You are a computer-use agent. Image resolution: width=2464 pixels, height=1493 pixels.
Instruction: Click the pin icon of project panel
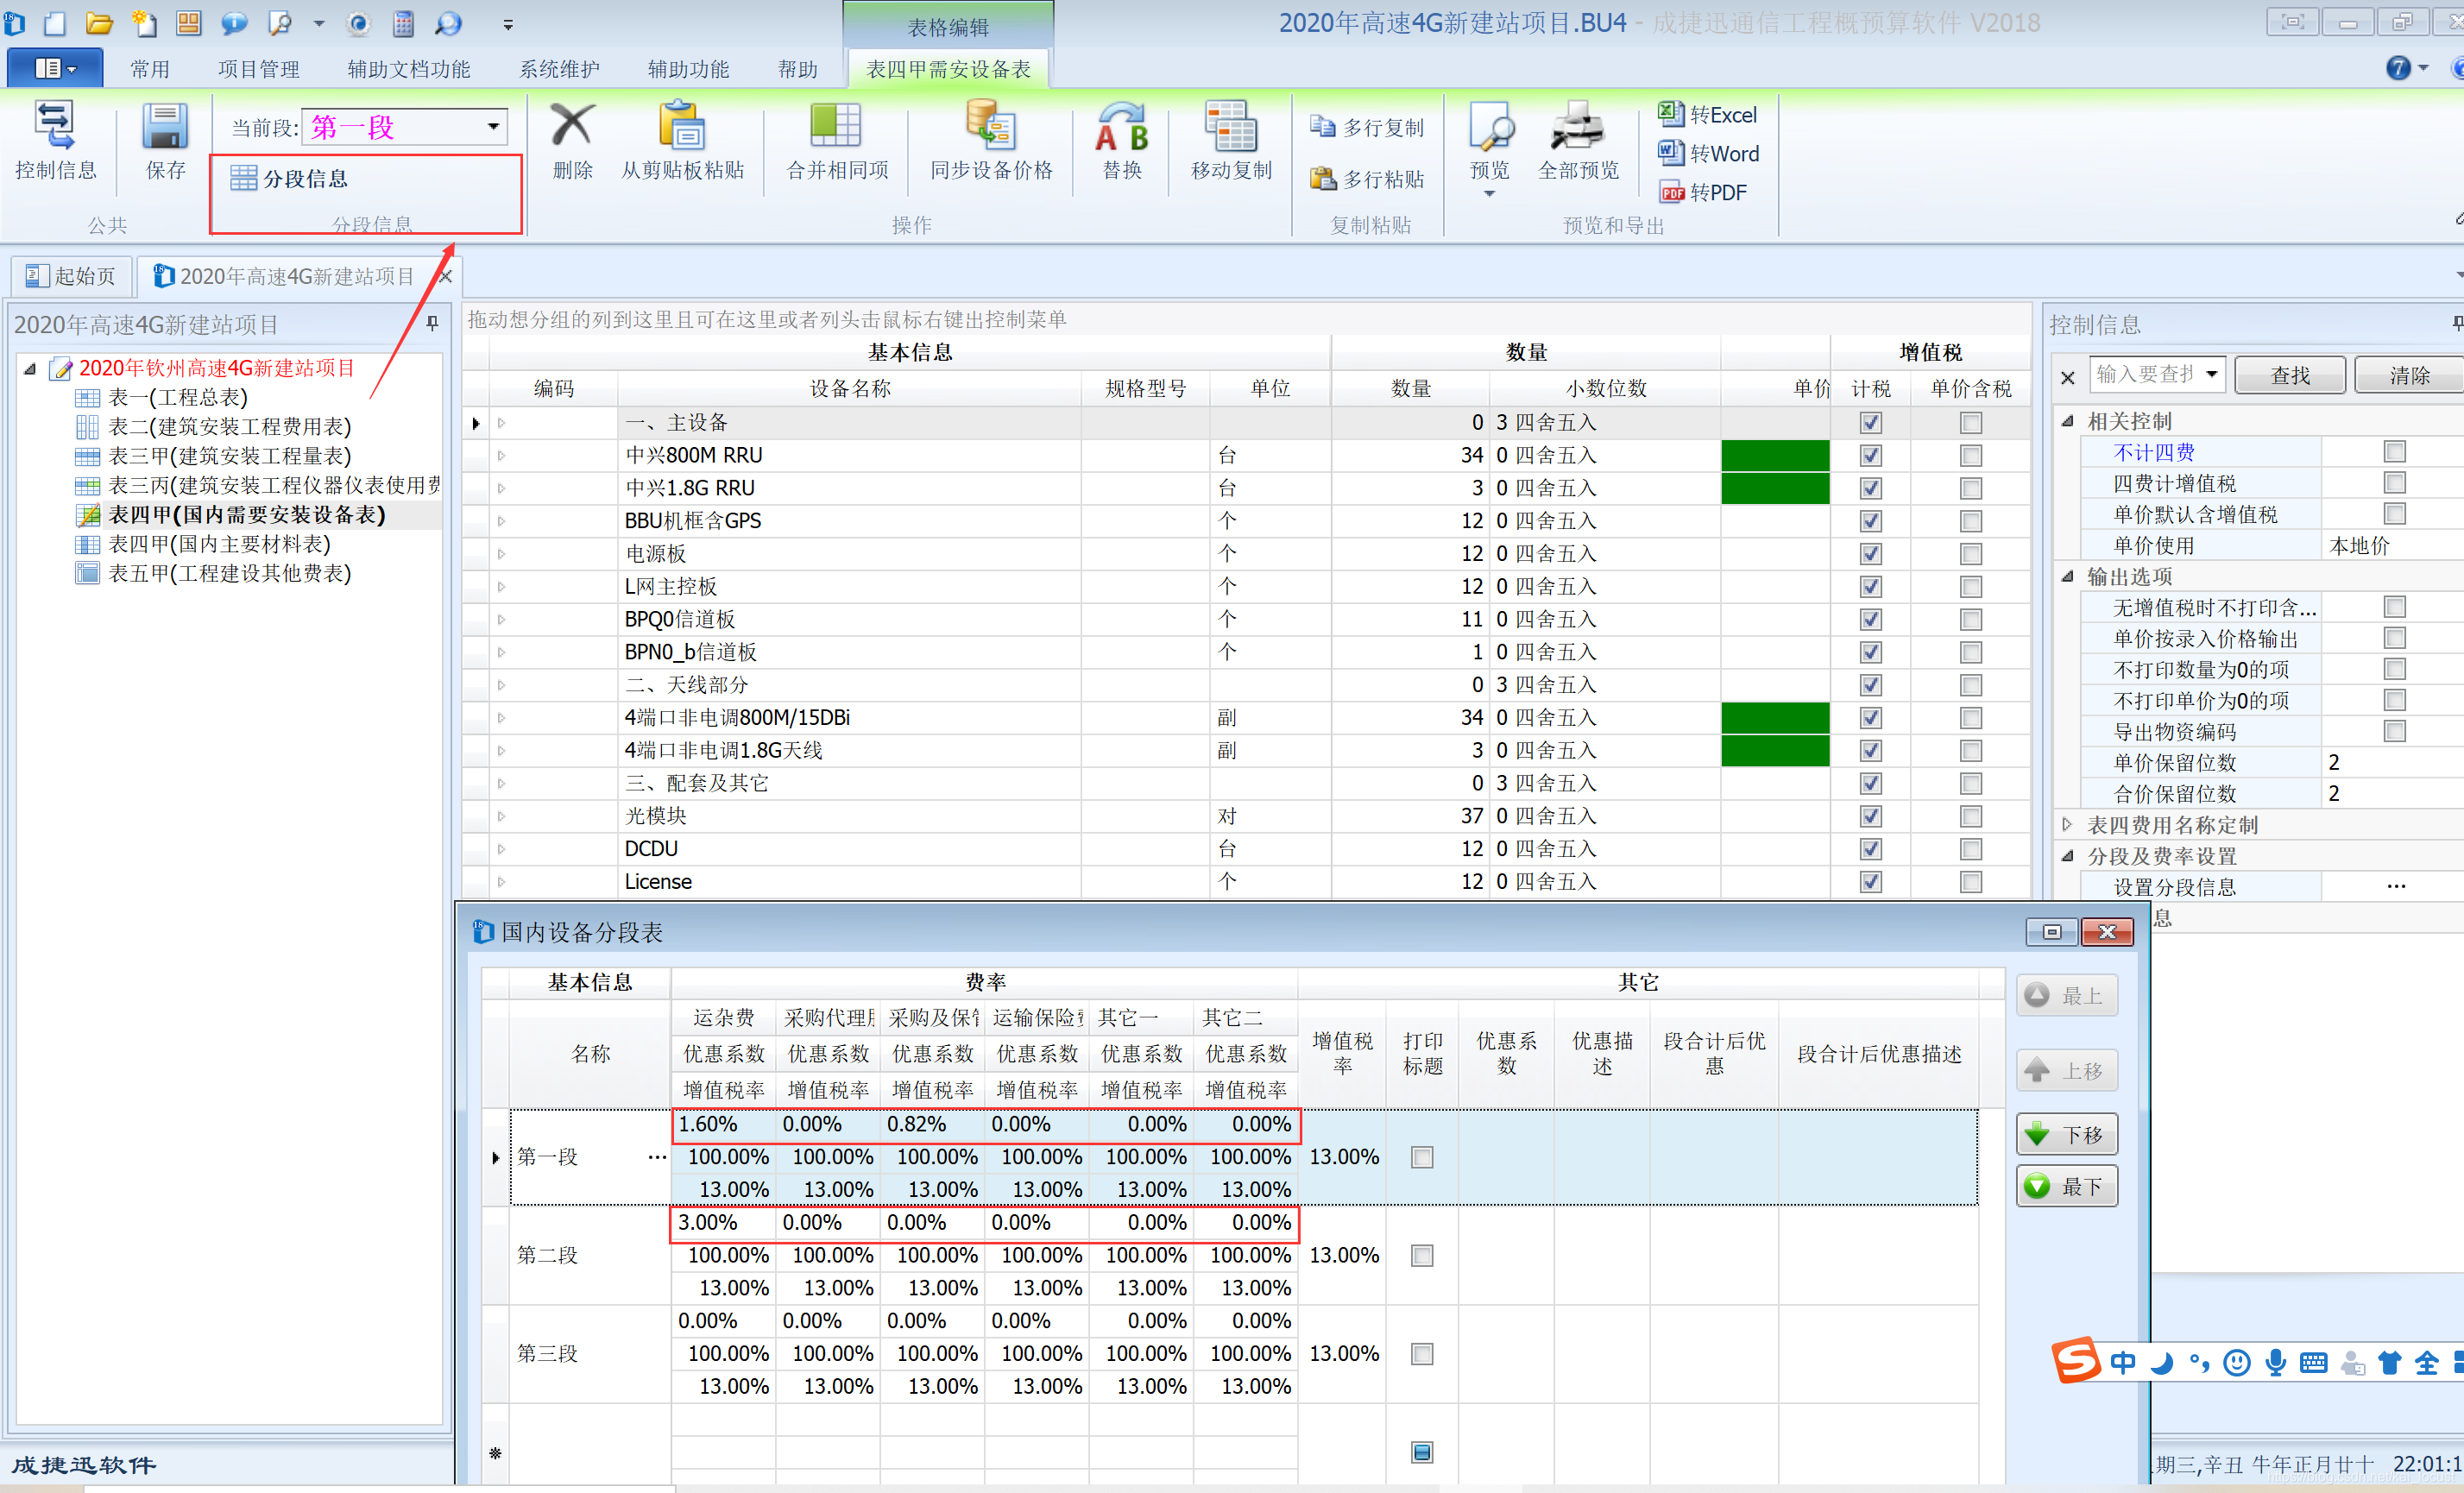[432, 323]
